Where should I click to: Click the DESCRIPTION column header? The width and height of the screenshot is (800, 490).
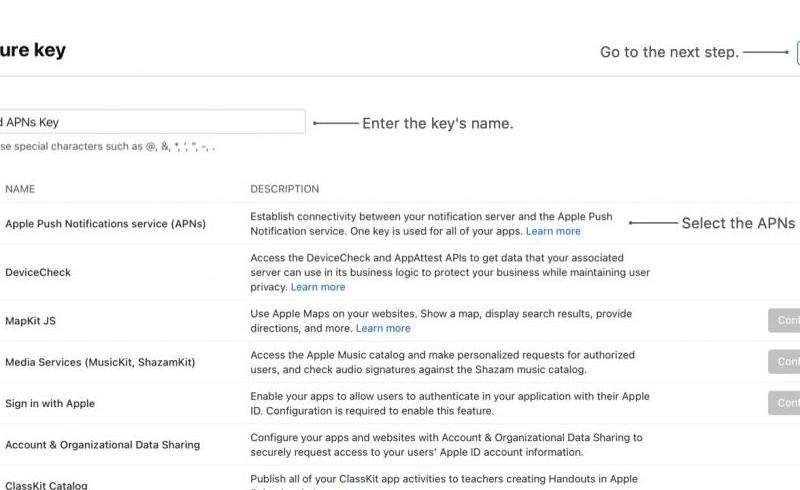click(284, 189)
